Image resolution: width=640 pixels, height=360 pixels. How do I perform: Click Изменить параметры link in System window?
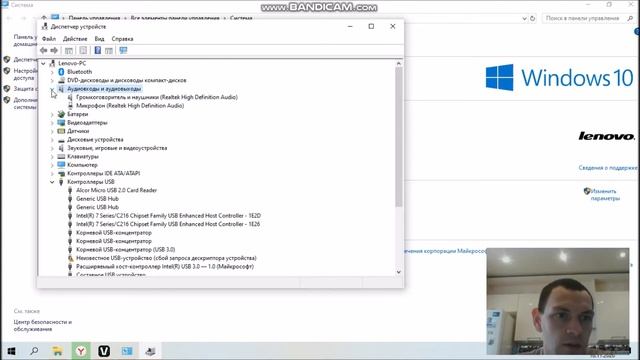click(x=605, y=195)
